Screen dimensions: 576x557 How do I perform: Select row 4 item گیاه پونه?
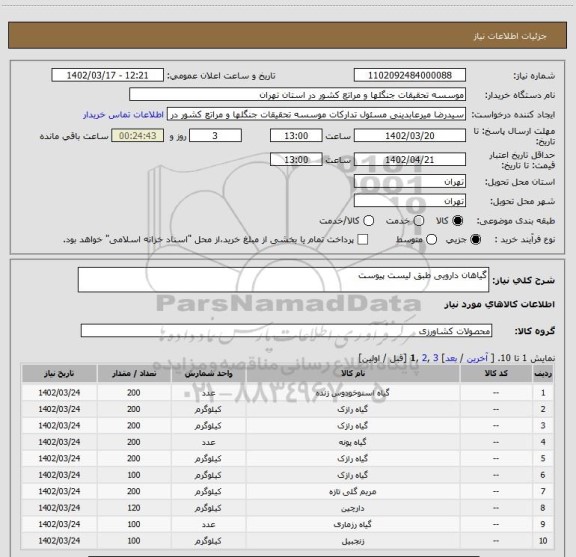(x=352, y=442)
